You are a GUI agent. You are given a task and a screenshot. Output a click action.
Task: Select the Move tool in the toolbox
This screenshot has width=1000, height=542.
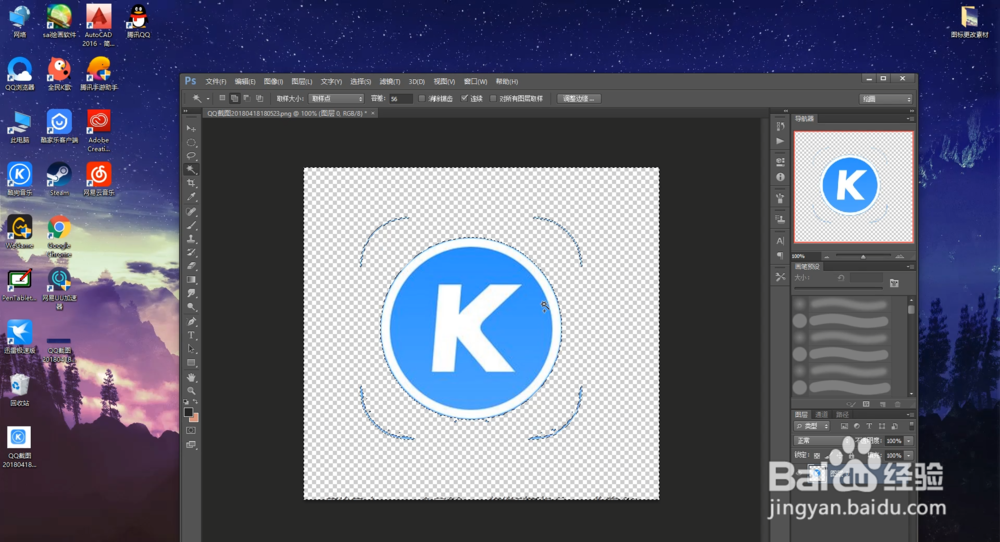click(x=191, y=129)
